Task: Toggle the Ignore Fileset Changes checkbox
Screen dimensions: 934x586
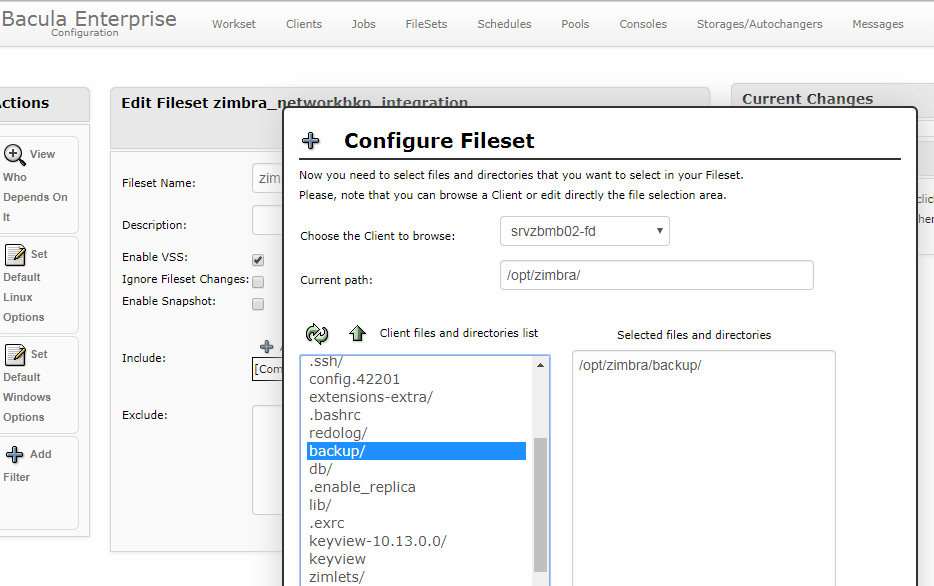Action: [258, 282]
